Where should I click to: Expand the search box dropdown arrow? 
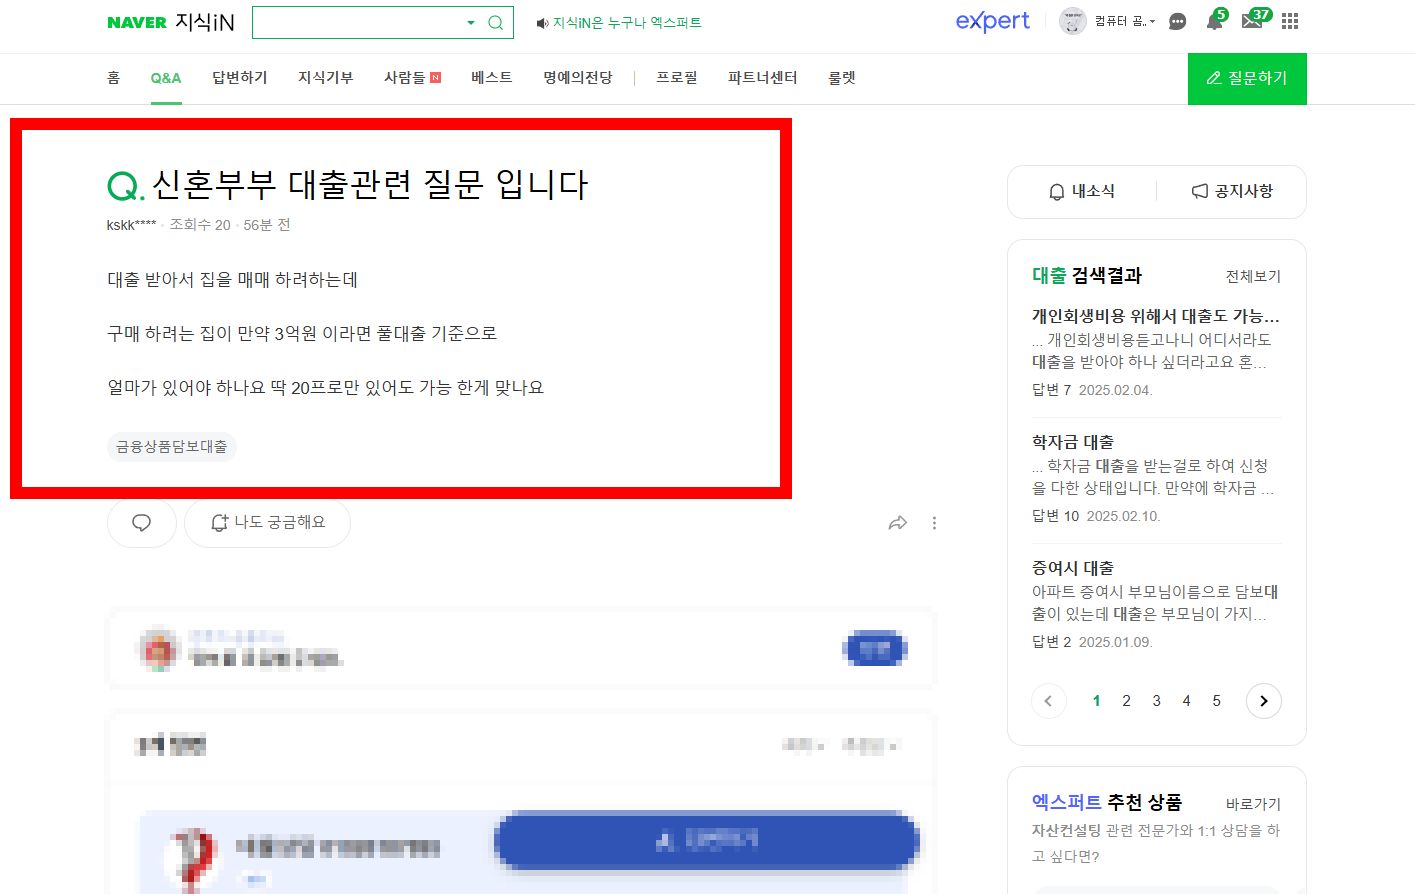coord(471,23)
